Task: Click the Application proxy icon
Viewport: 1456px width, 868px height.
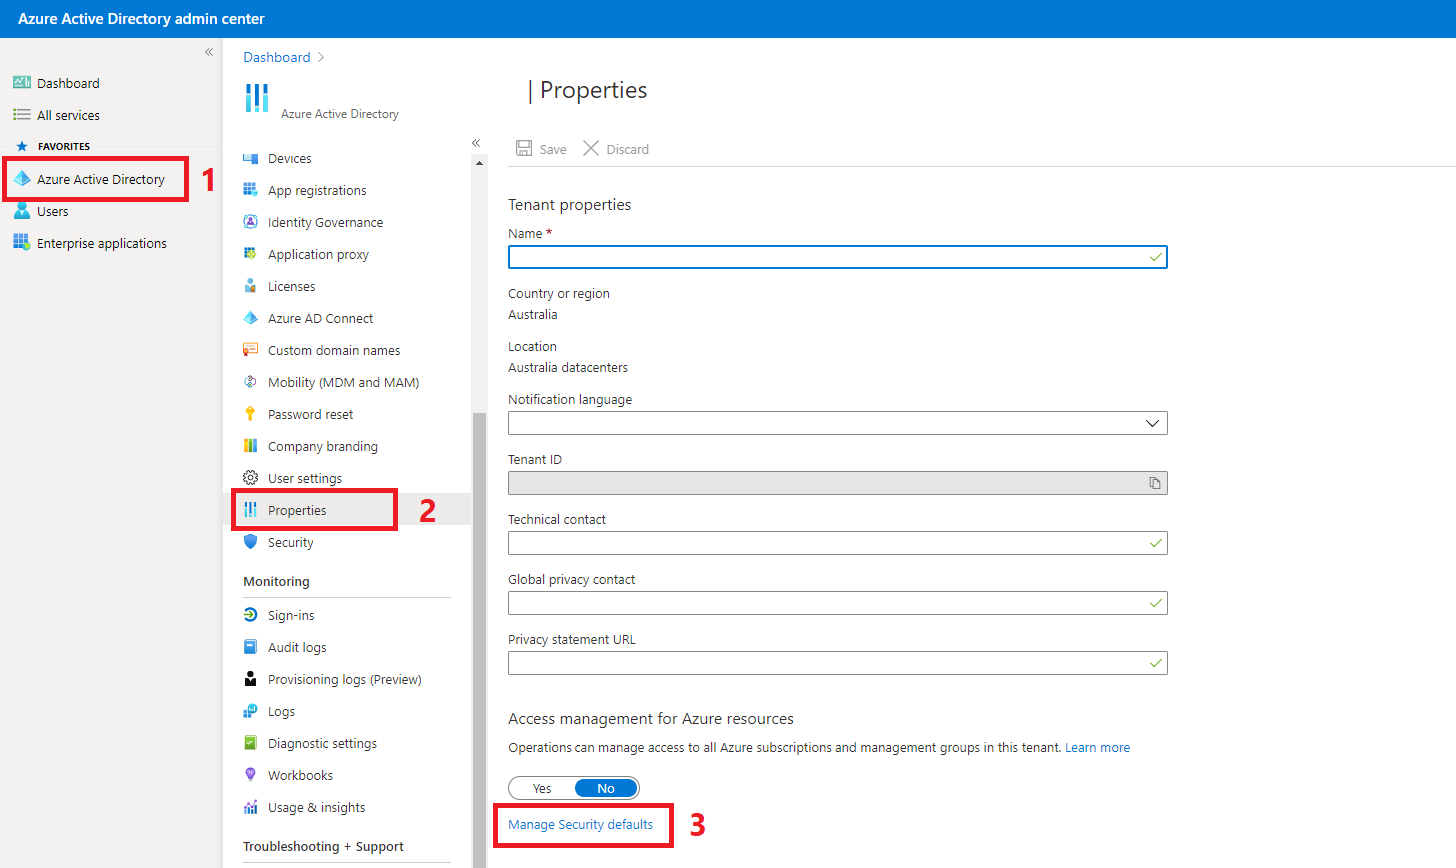Action: 251,254
